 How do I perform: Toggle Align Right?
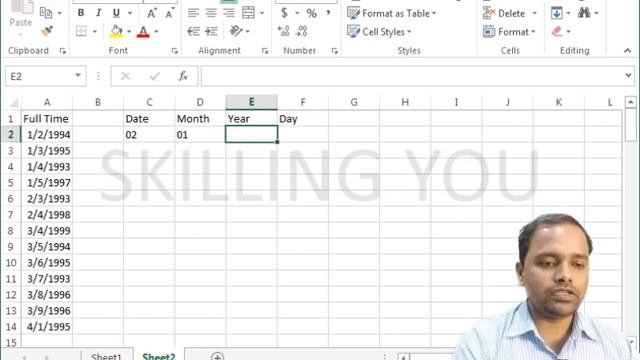pyautogui.click(x=229, y=13)
